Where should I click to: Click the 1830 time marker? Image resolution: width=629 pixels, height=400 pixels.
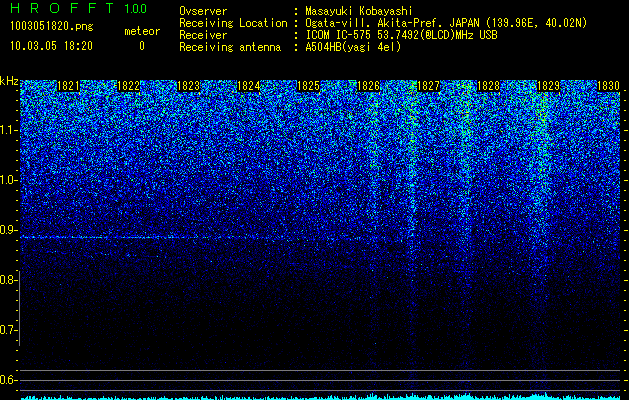pos(608,86)
